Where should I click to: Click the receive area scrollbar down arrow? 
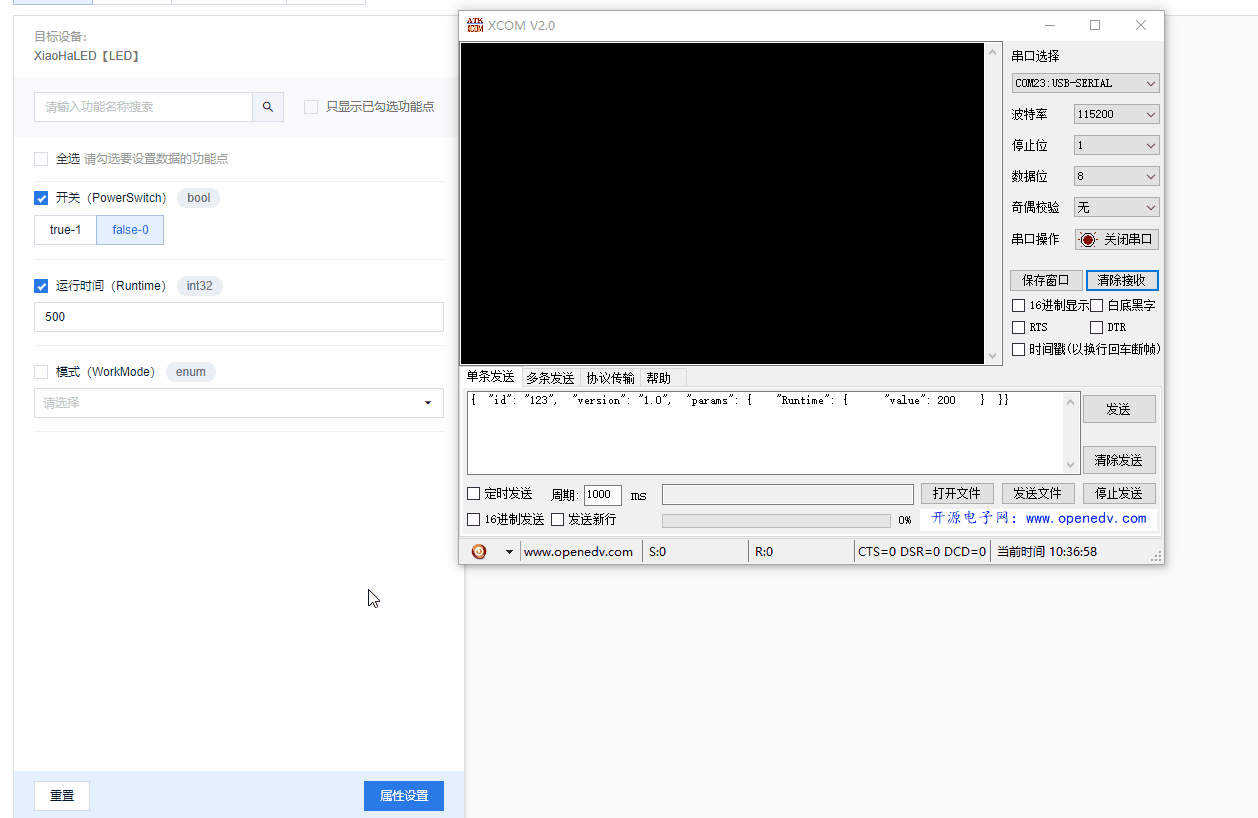(x=993, y=355)
